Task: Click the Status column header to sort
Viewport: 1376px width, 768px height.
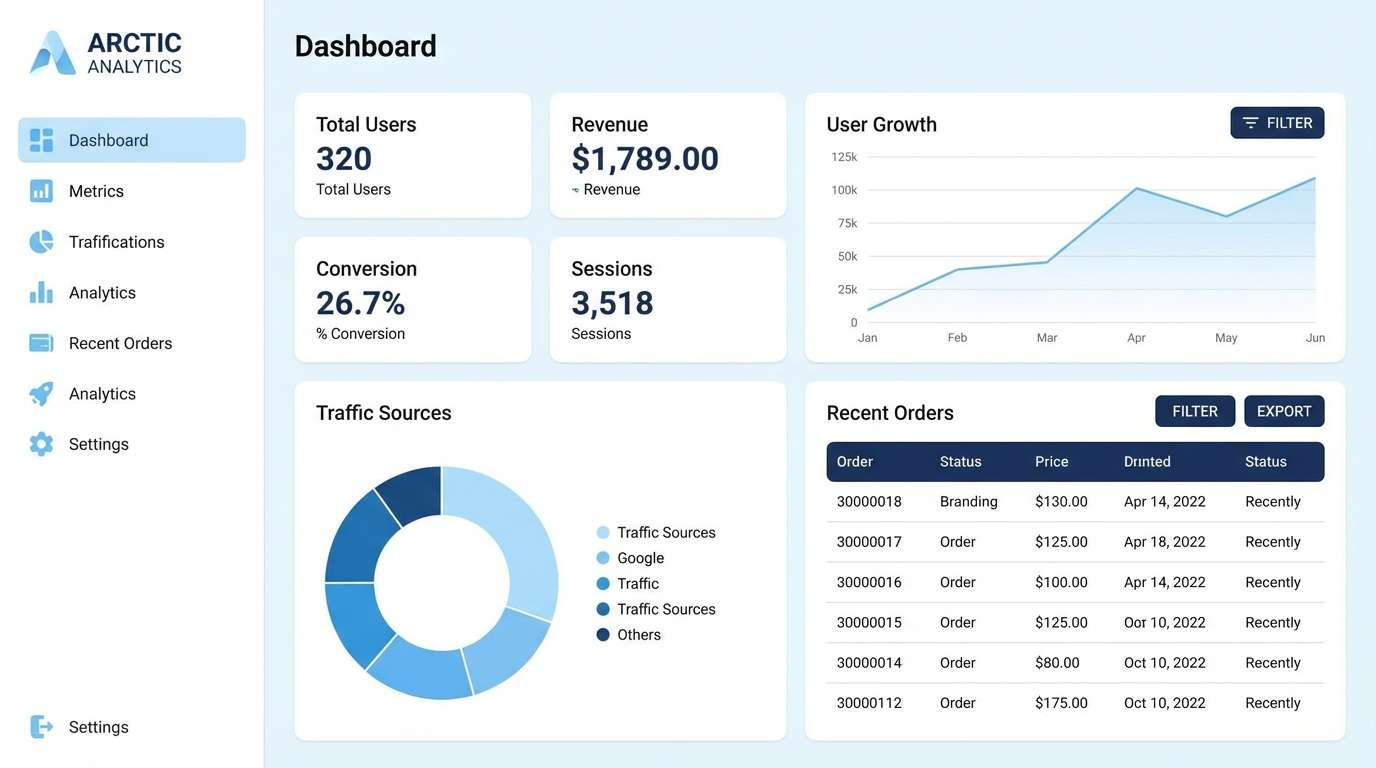Action: pos(960,461)
